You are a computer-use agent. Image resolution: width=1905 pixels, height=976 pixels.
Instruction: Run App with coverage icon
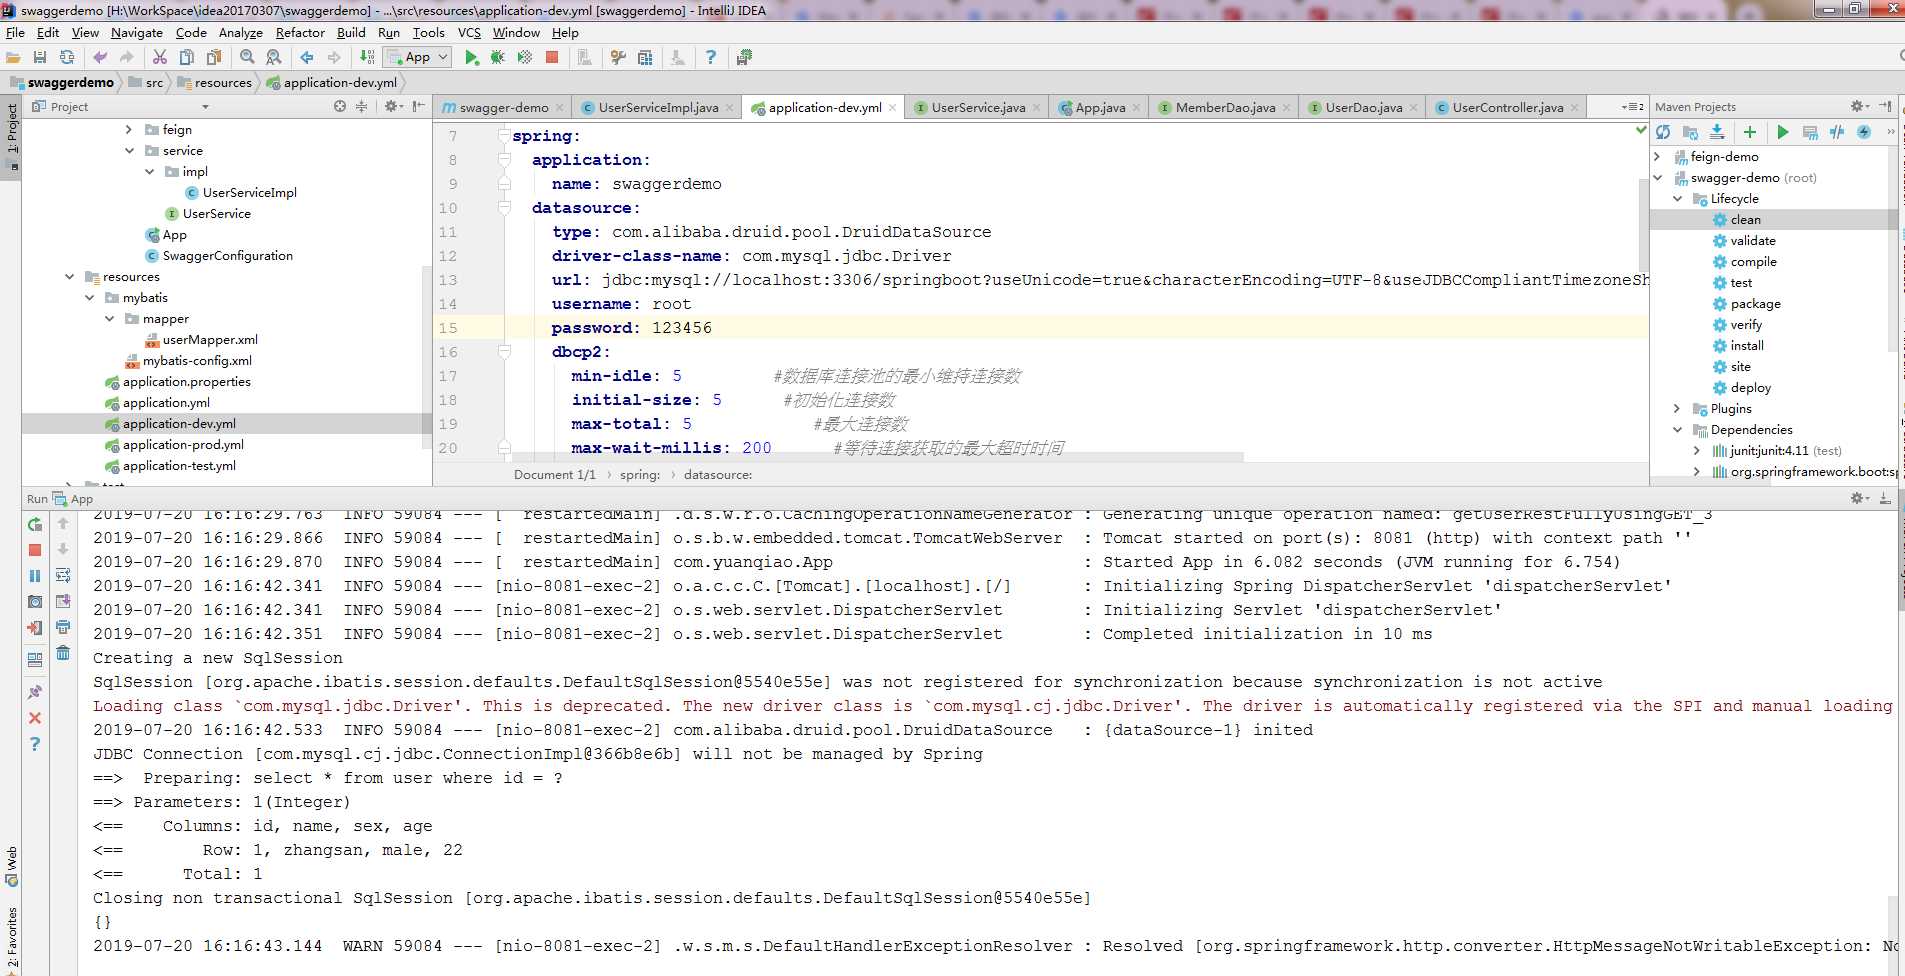525,58
